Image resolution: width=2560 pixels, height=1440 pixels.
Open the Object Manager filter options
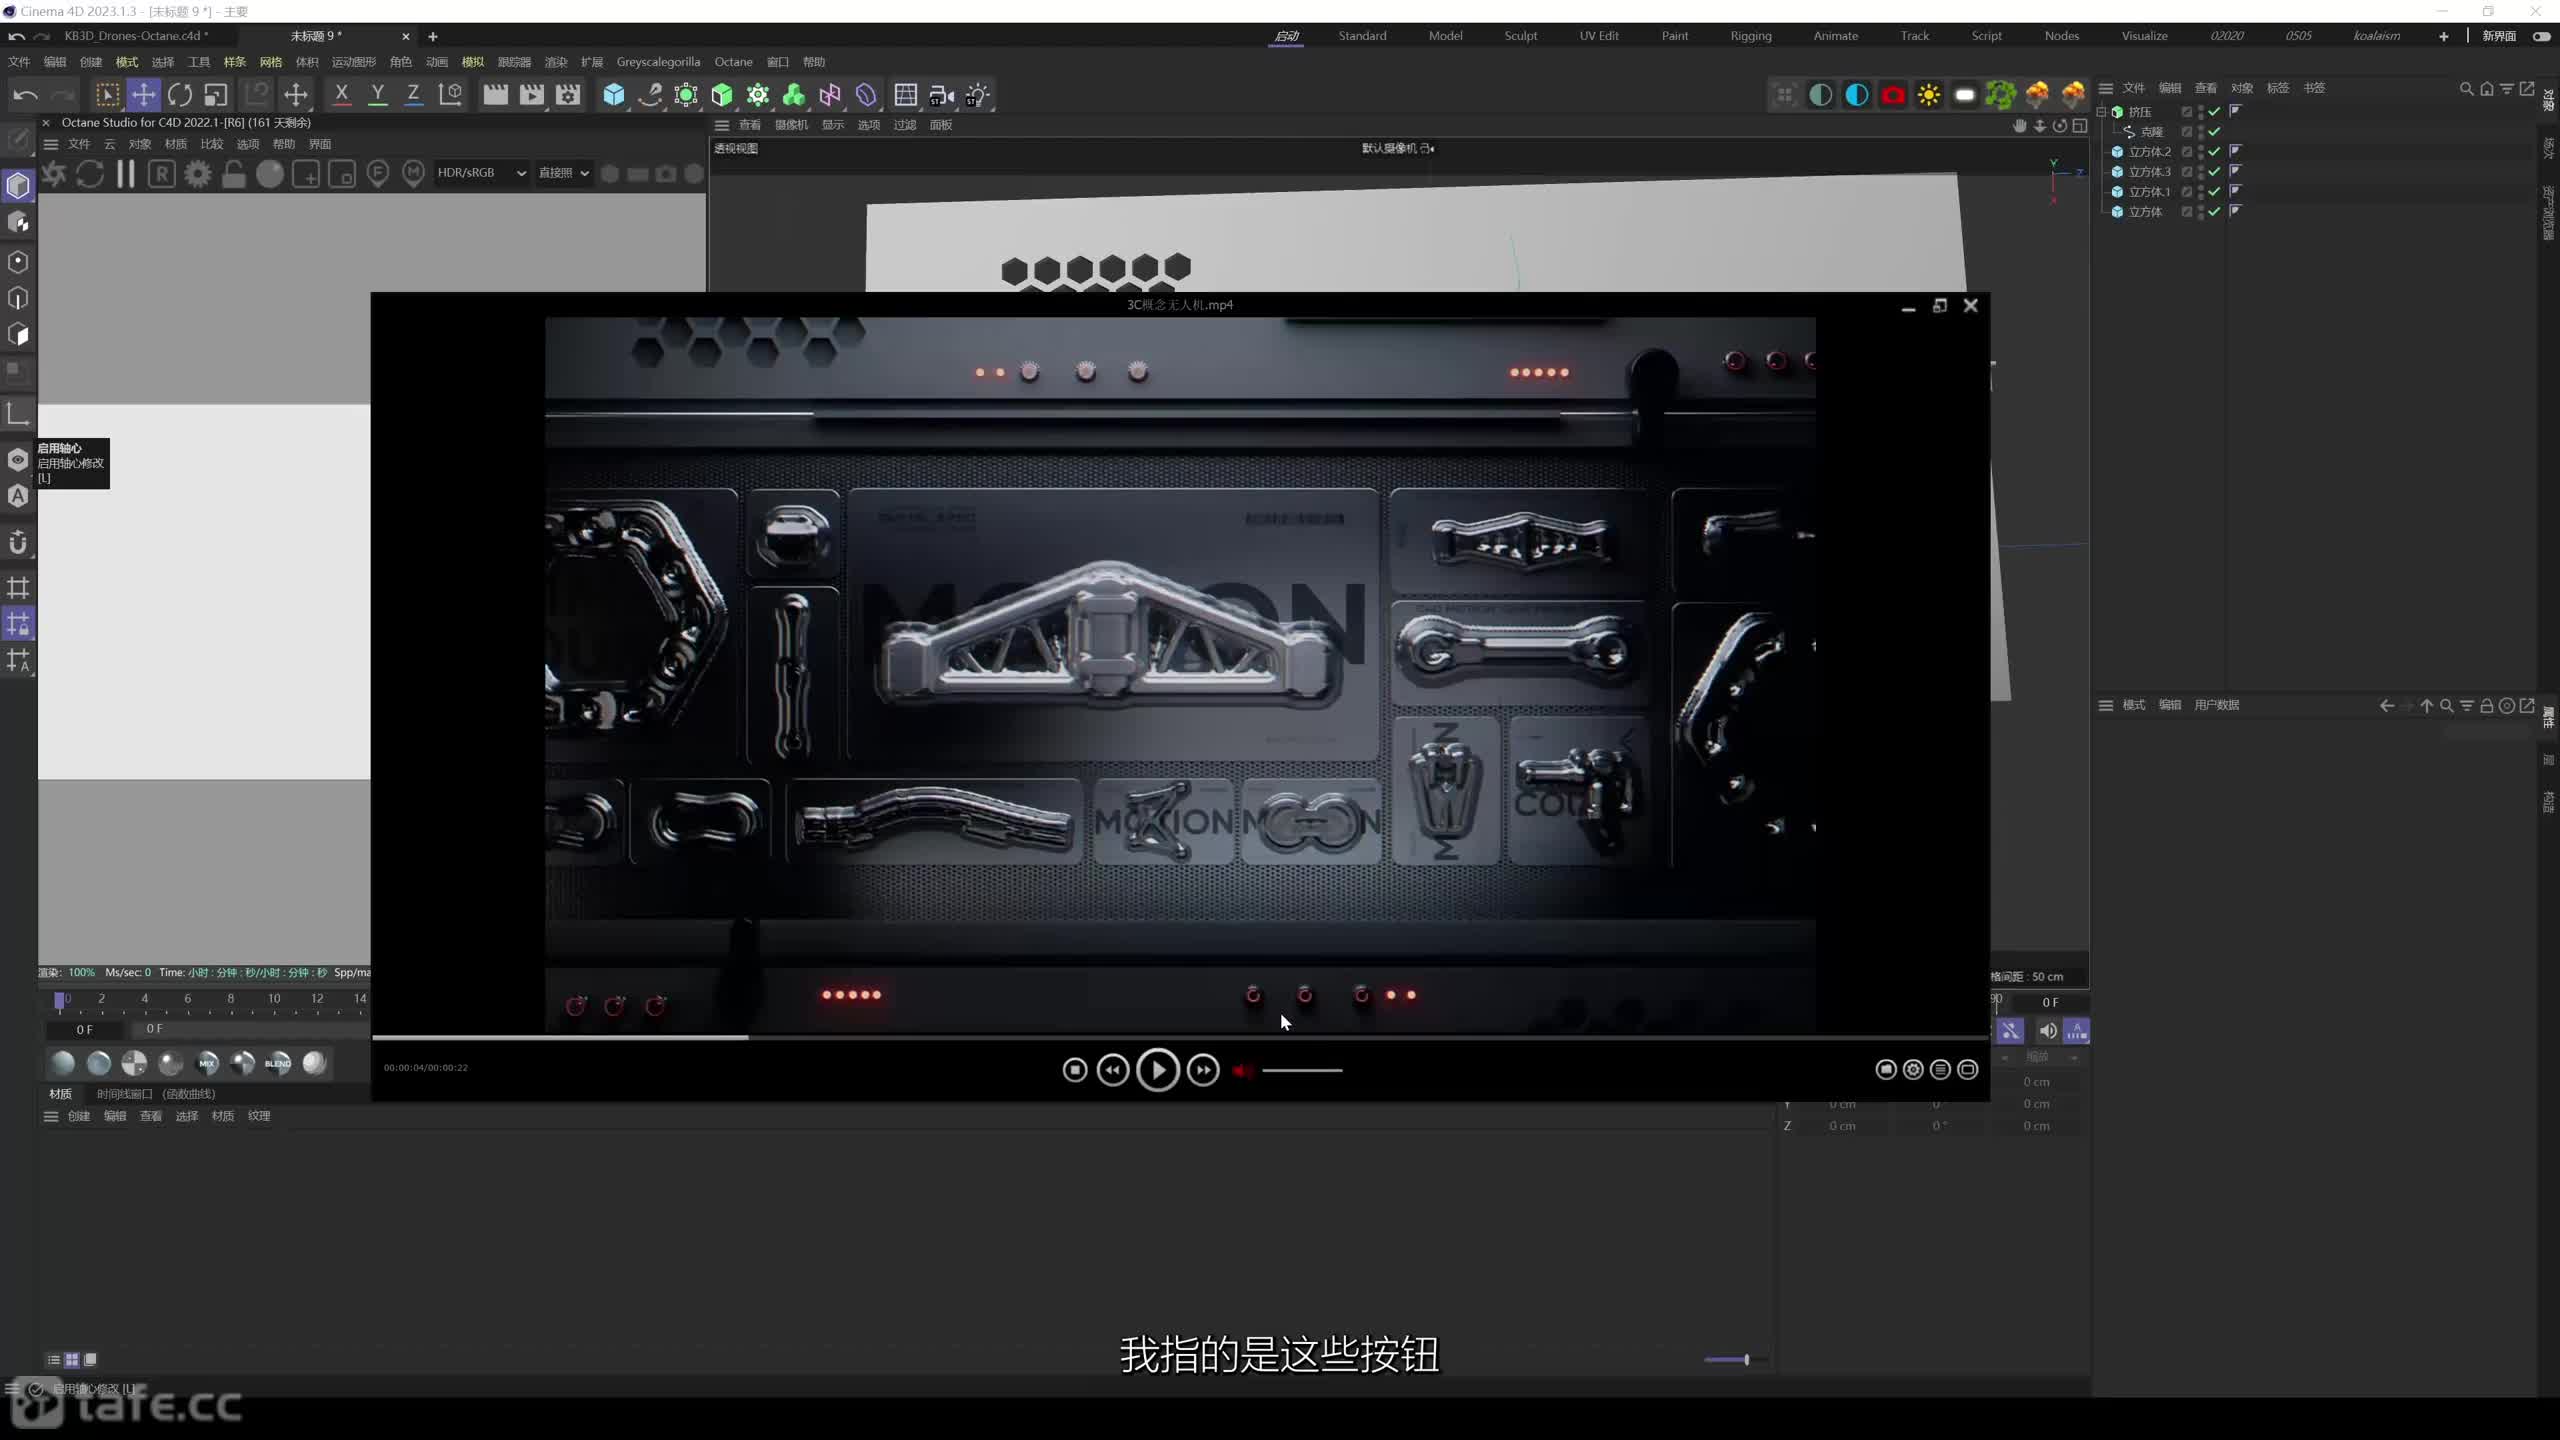pos(2507,88)
